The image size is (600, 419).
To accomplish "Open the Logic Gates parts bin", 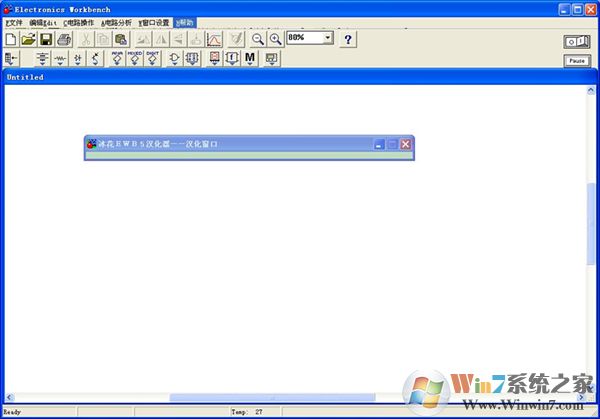I will pyautogui.click(x=174, y=59).
